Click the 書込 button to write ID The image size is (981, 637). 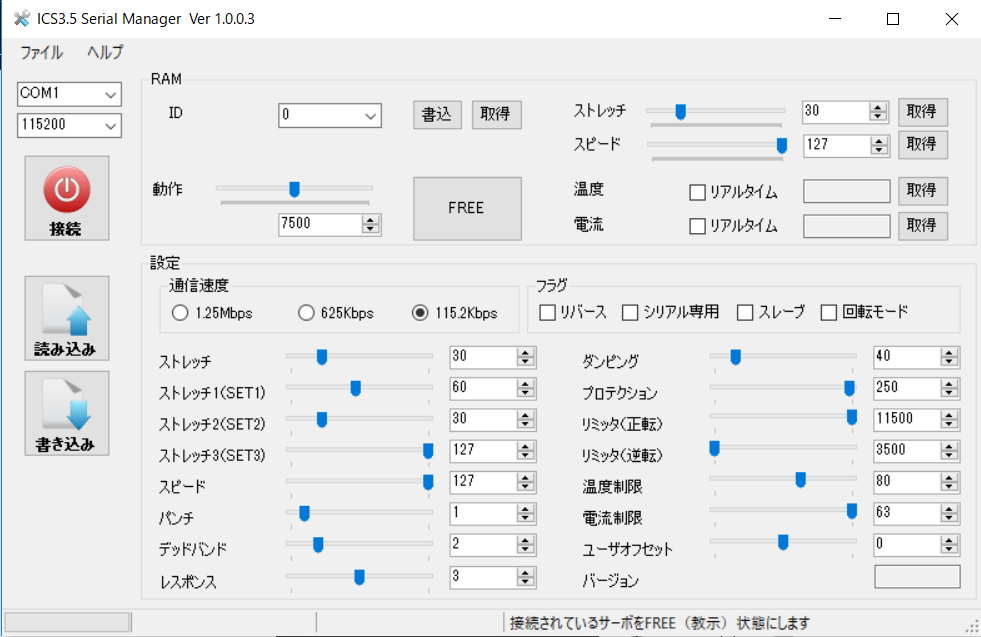click(436, 115)
